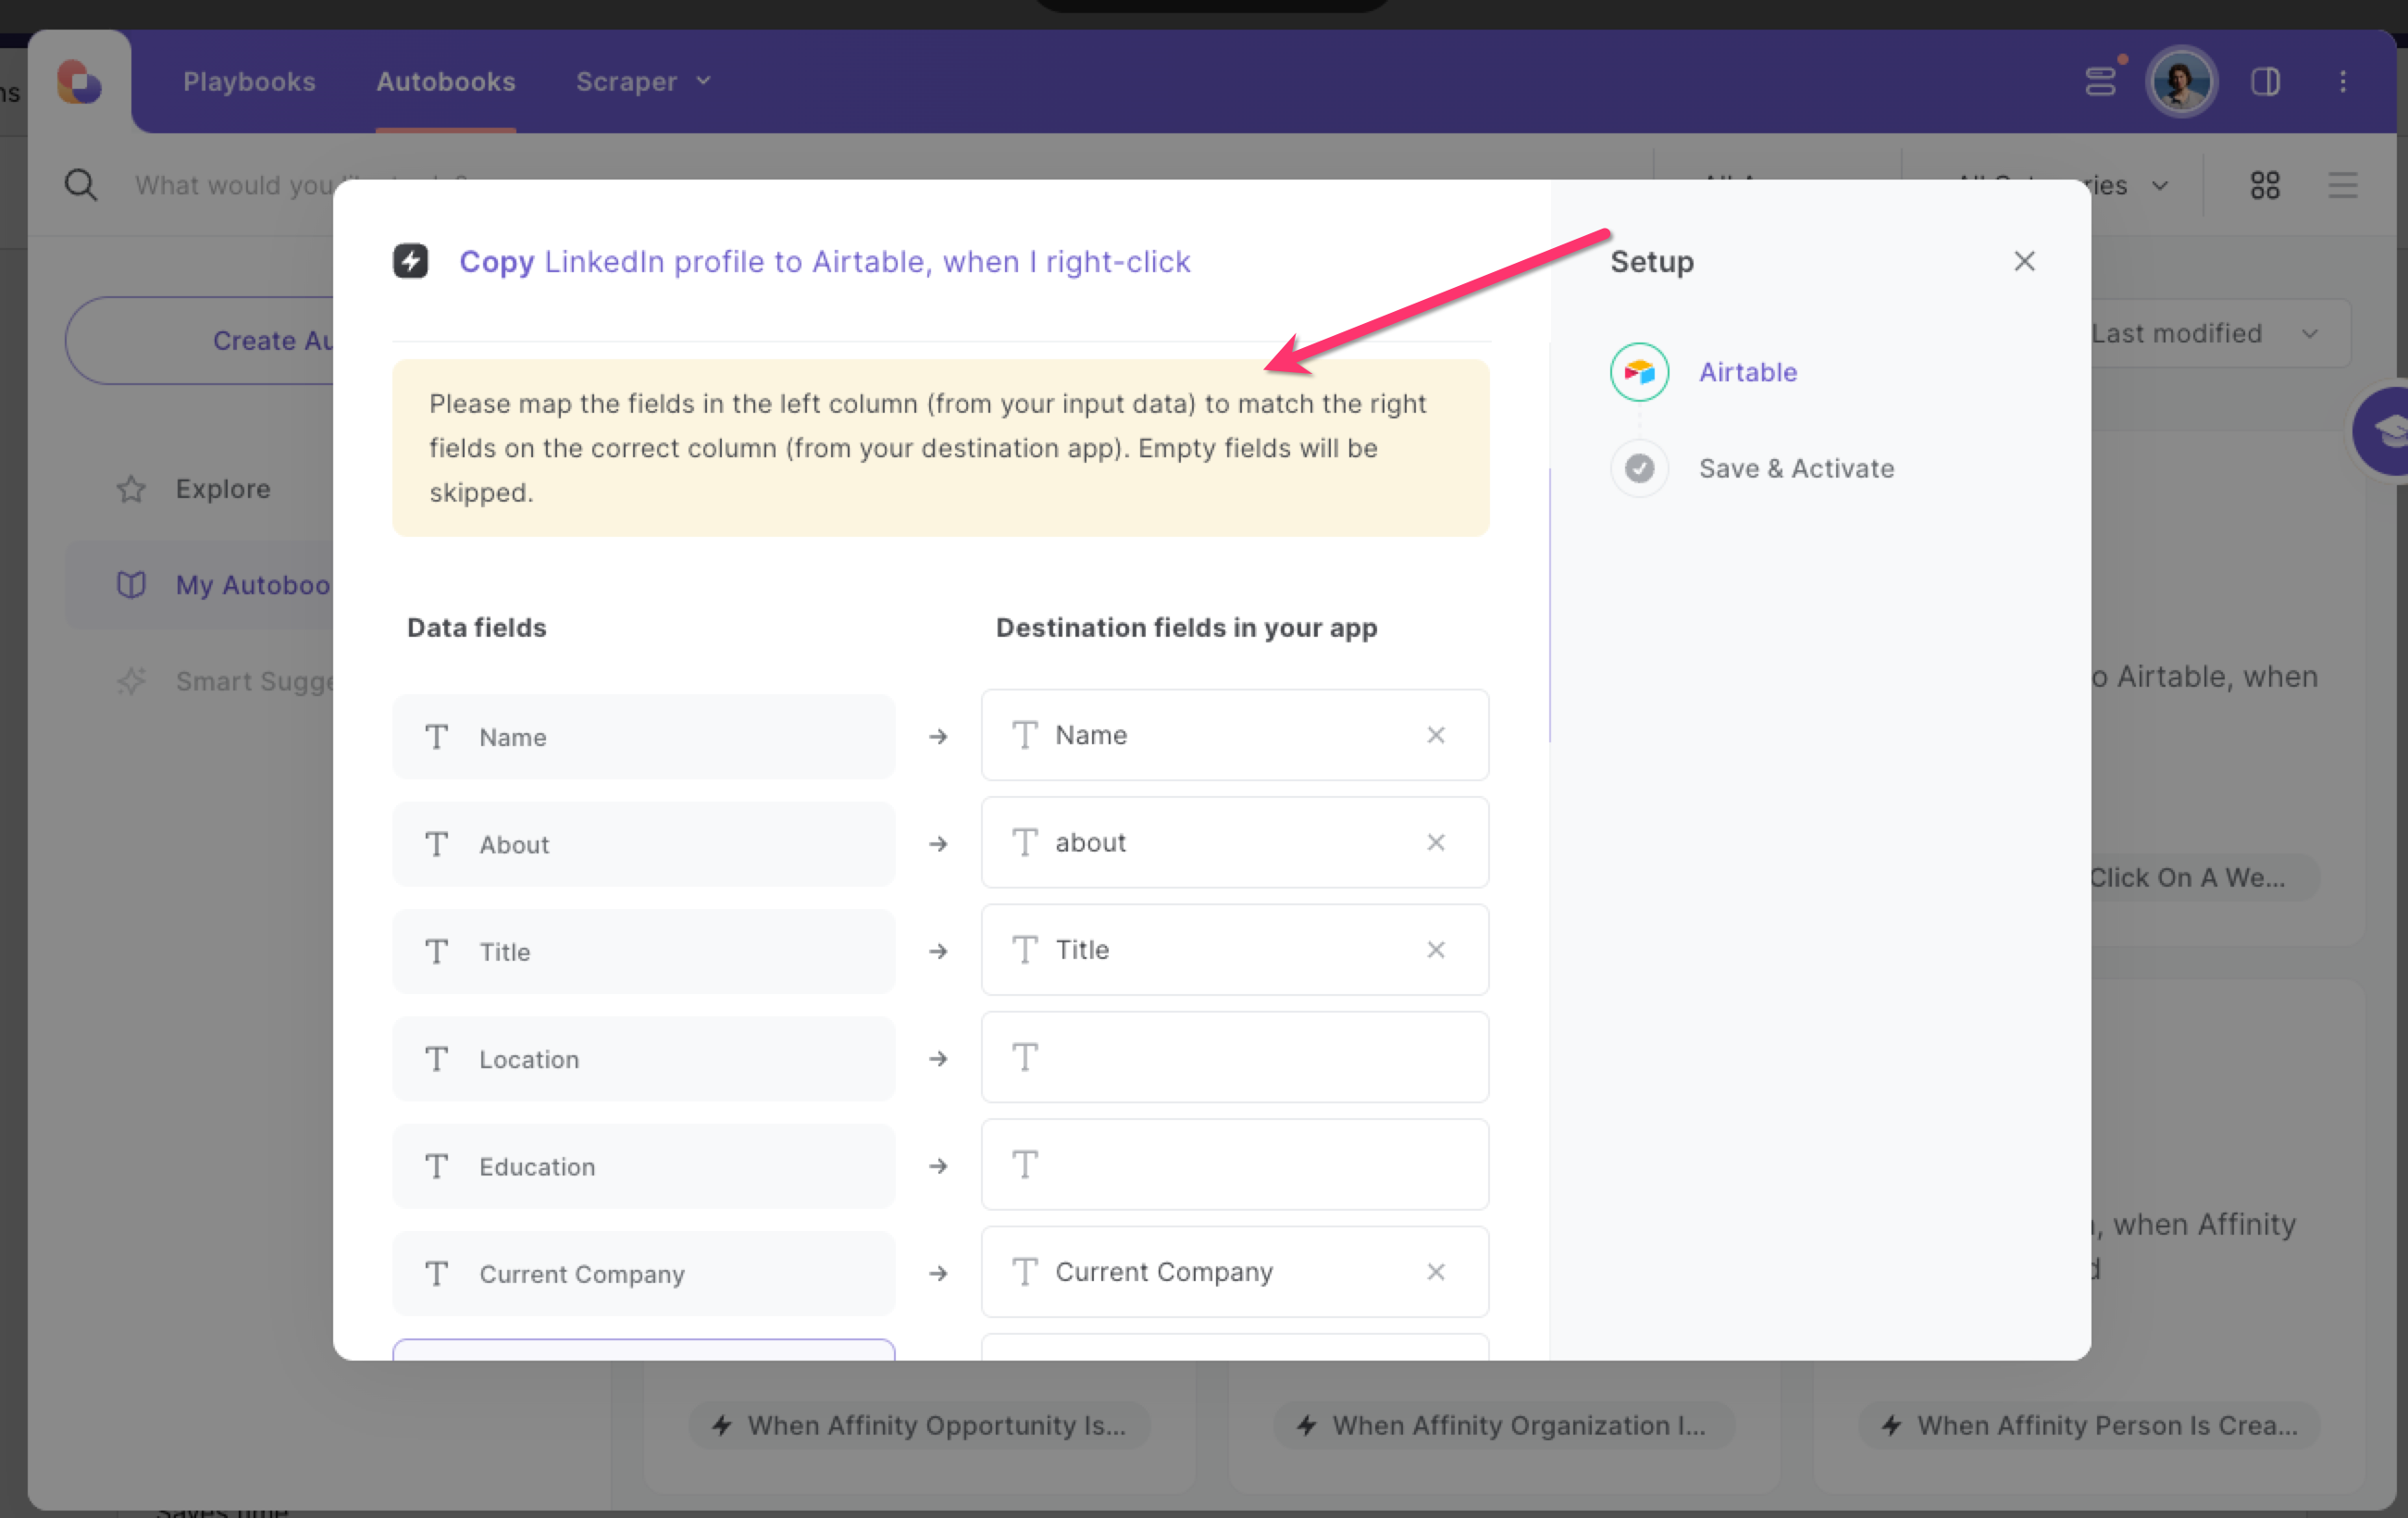
Task: Clear the 'about' destination mapping
Action: pyautogui.click(x=1435, y=842)
